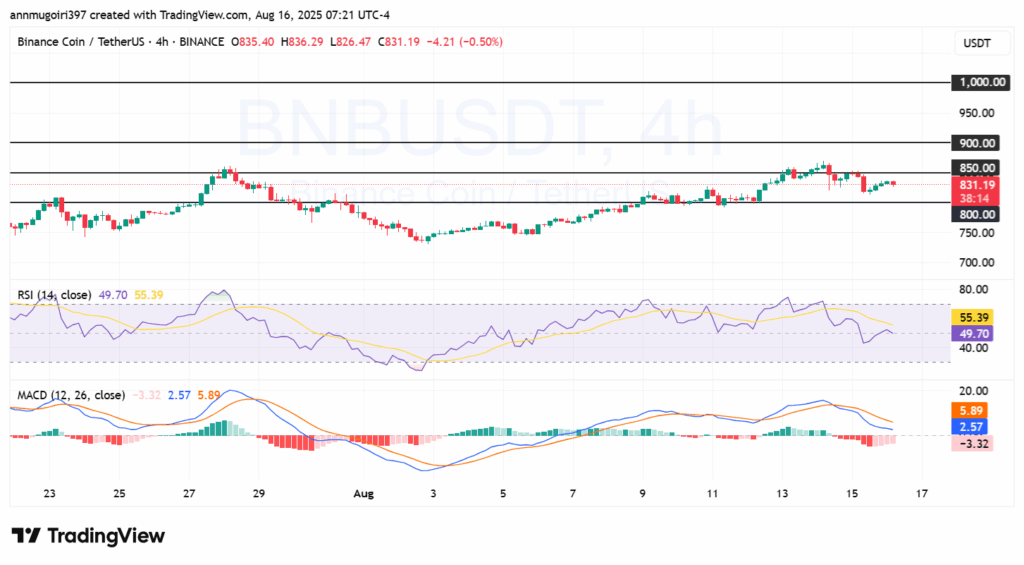Screen dimensions: 1024x565
Task: Click the close price C831.19
Action: coord(398,42)
